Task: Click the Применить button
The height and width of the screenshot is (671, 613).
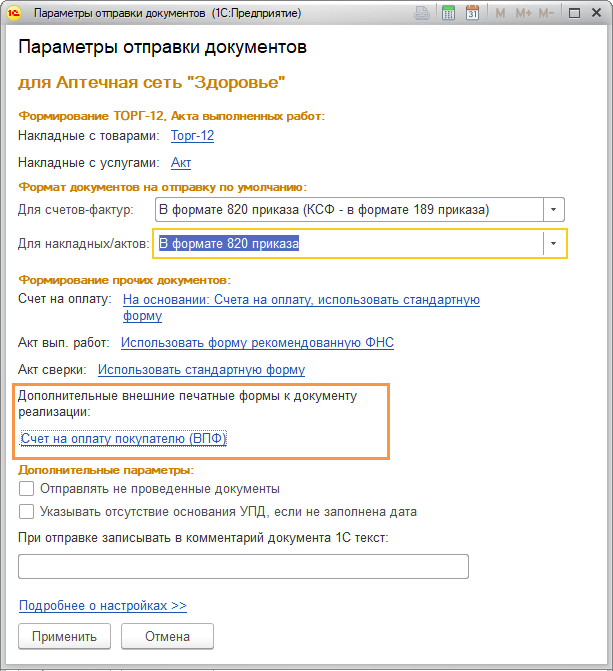Action: [65, 636]
